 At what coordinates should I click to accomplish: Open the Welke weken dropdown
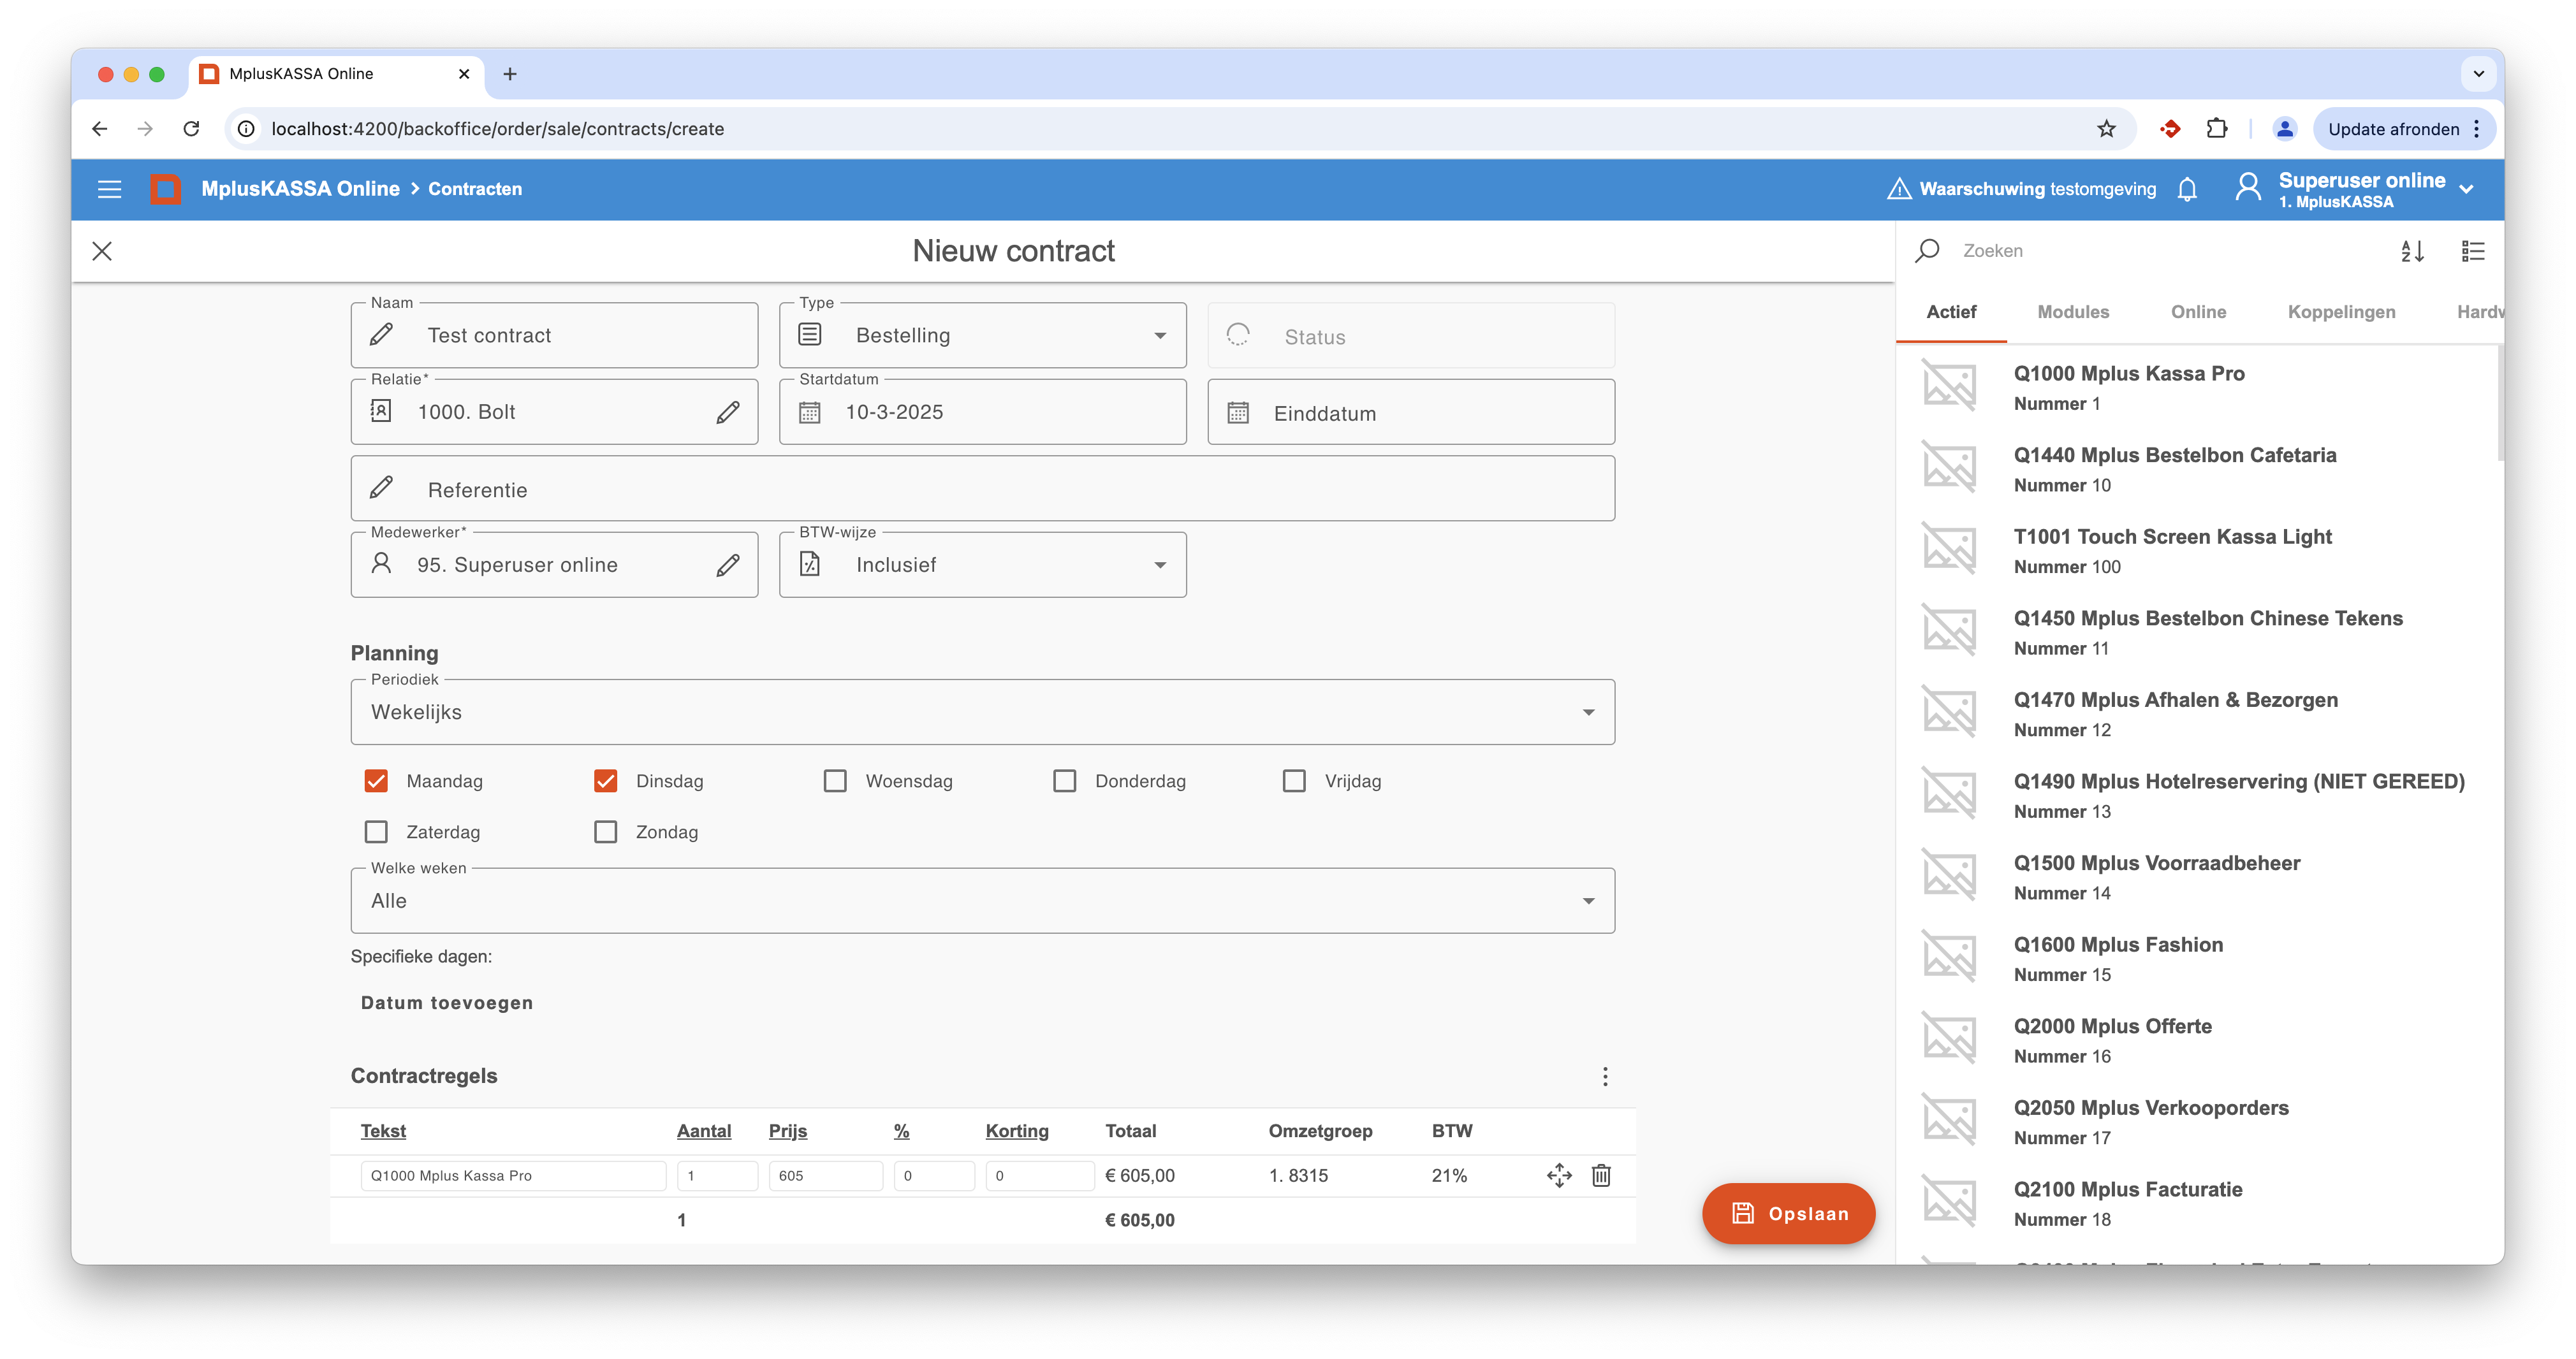tap(982, 901)
